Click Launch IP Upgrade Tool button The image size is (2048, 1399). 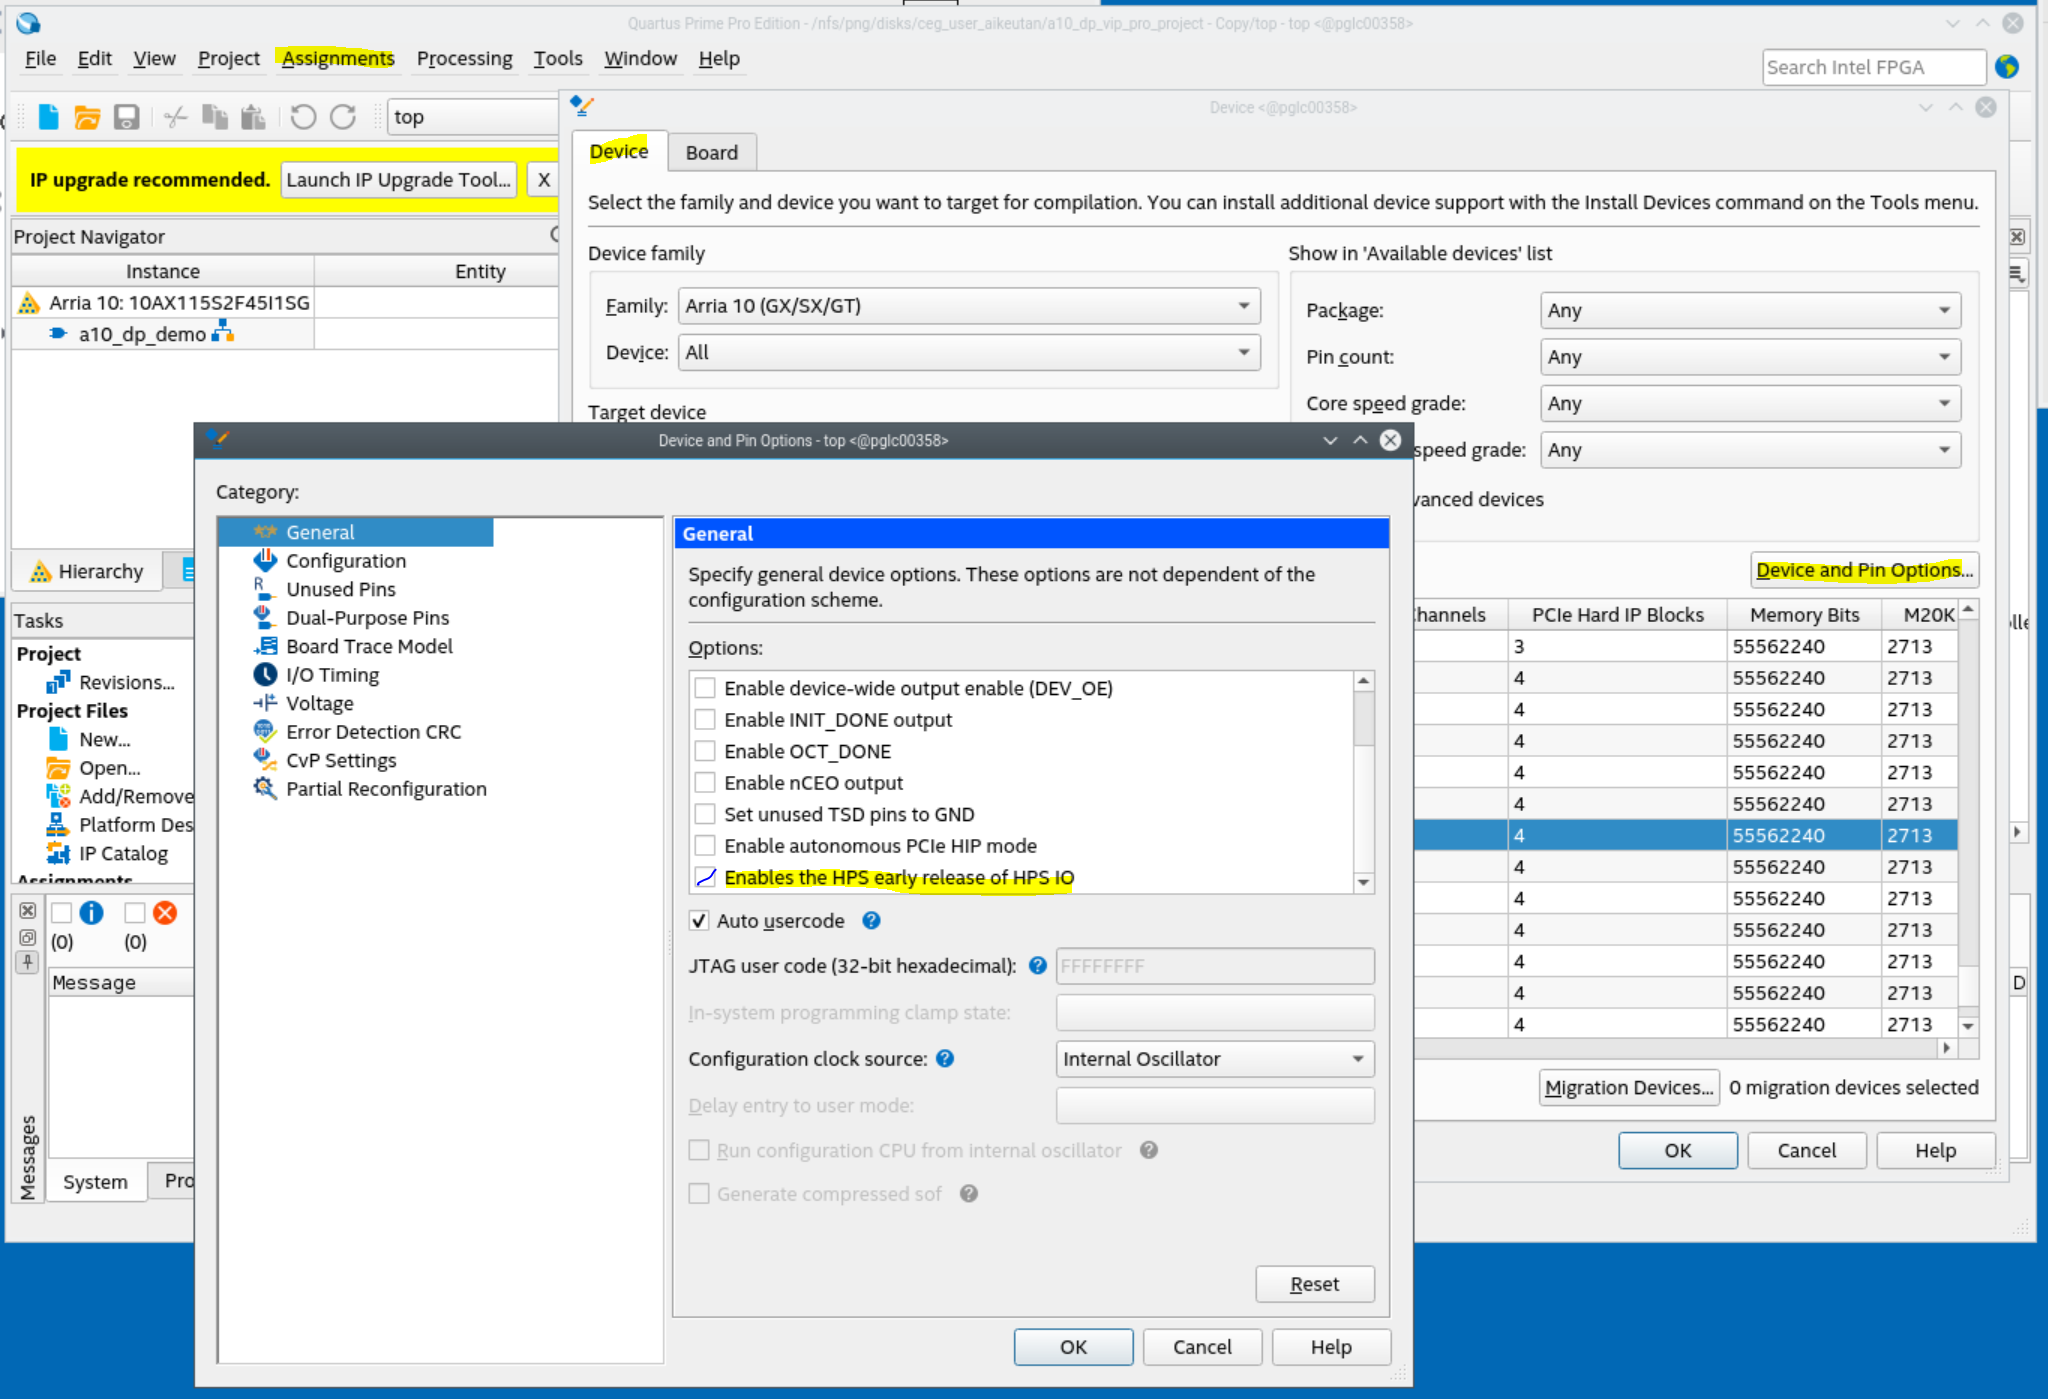point(398,180)
